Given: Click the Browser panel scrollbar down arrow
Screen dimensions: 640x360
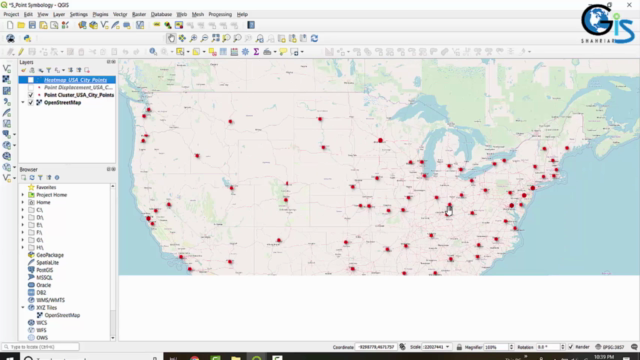Looking at the screenshot, I should tap(113, 338).
